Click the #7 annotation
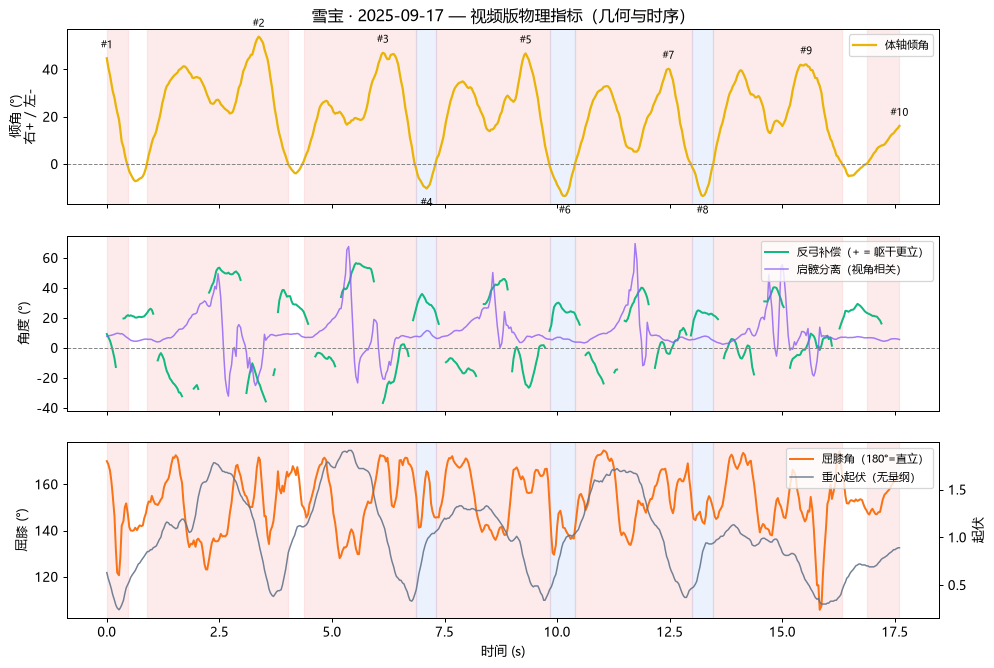The image size is (994, 668). point(668,55)
